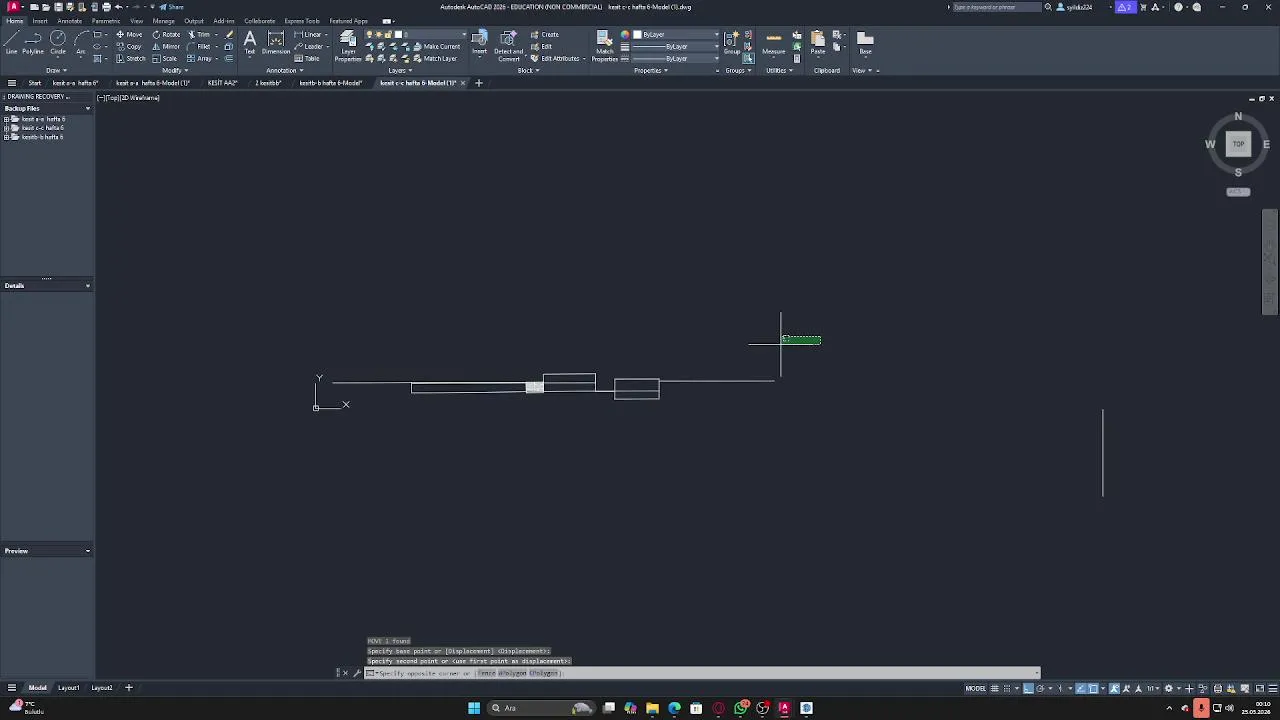Open the Annotate ribbon tab

(x=70, y=21)
